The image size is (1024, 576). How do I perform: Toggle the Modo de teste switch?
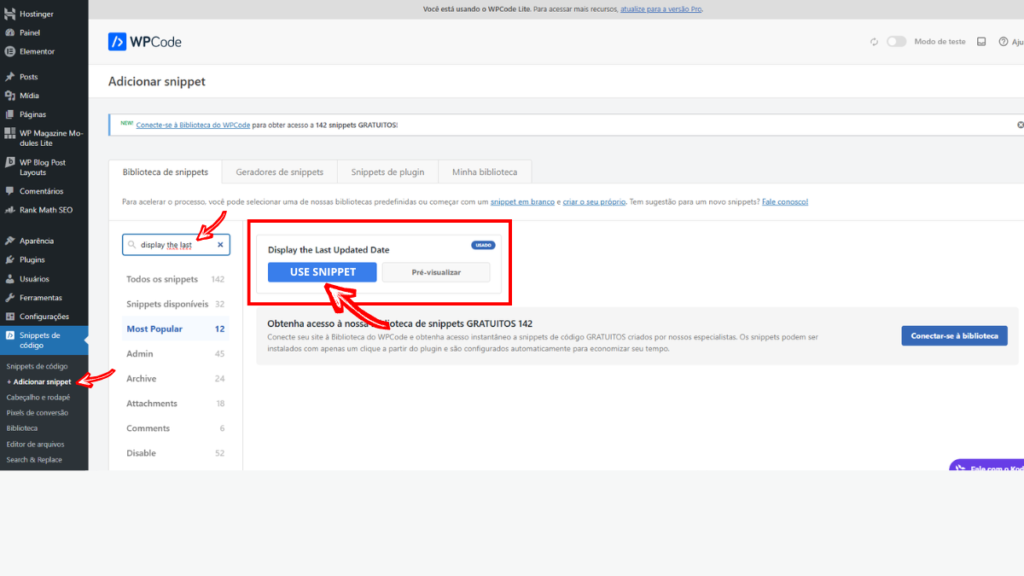pos(896,42)
